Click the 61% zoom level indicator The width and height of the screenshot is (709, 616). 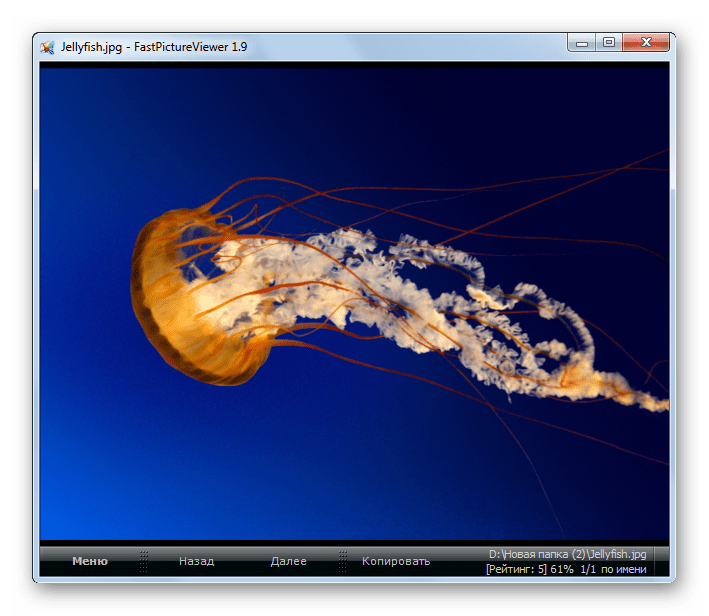pyautogui.click(x=563, y=569)
